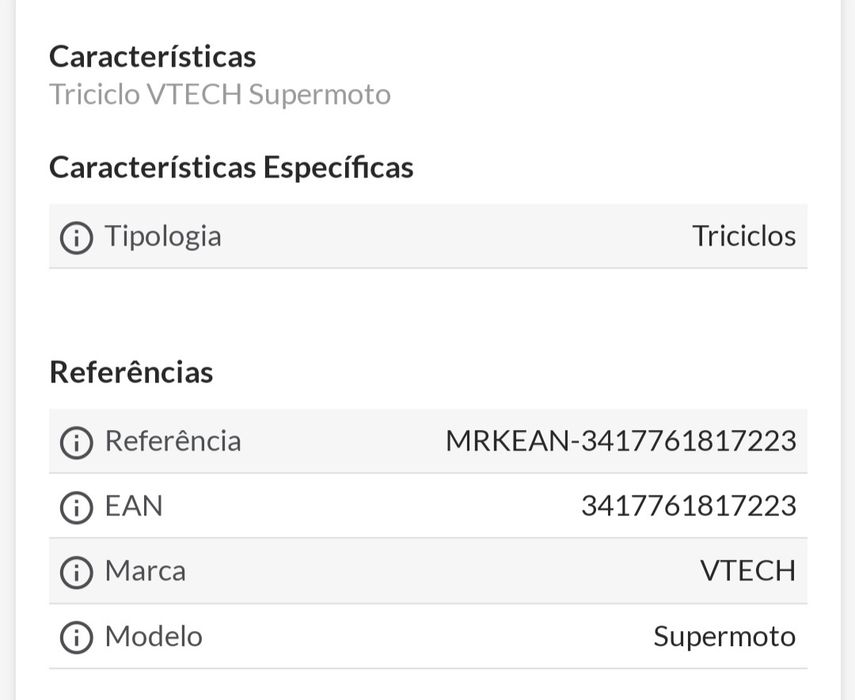
Task: Tap the info icon beside Referência
Action: [76, 442]
